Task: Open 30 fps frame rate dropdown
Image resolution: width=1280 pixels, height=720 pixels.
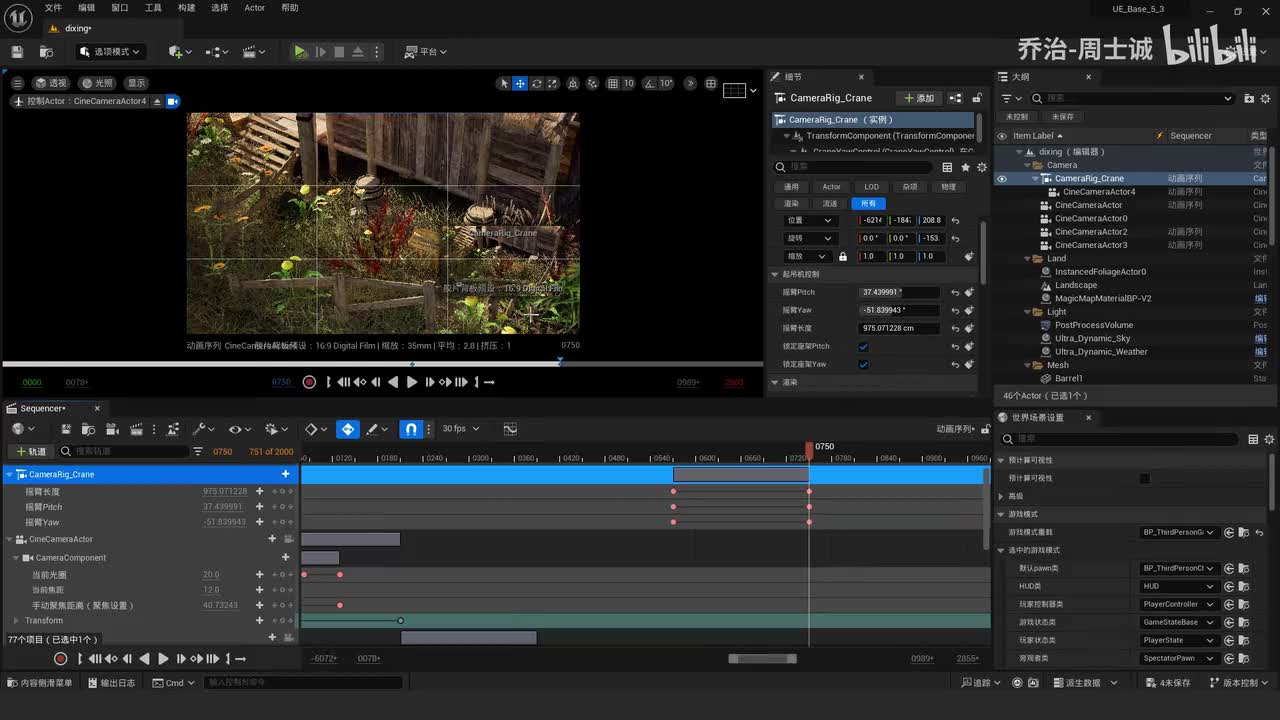Action: pyautogui.click(x=460, y=429)
